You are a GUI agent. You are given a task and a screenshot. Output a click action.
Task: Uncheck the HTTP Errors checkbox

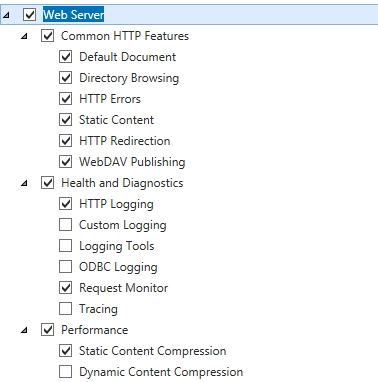click(x=66, y=99)
